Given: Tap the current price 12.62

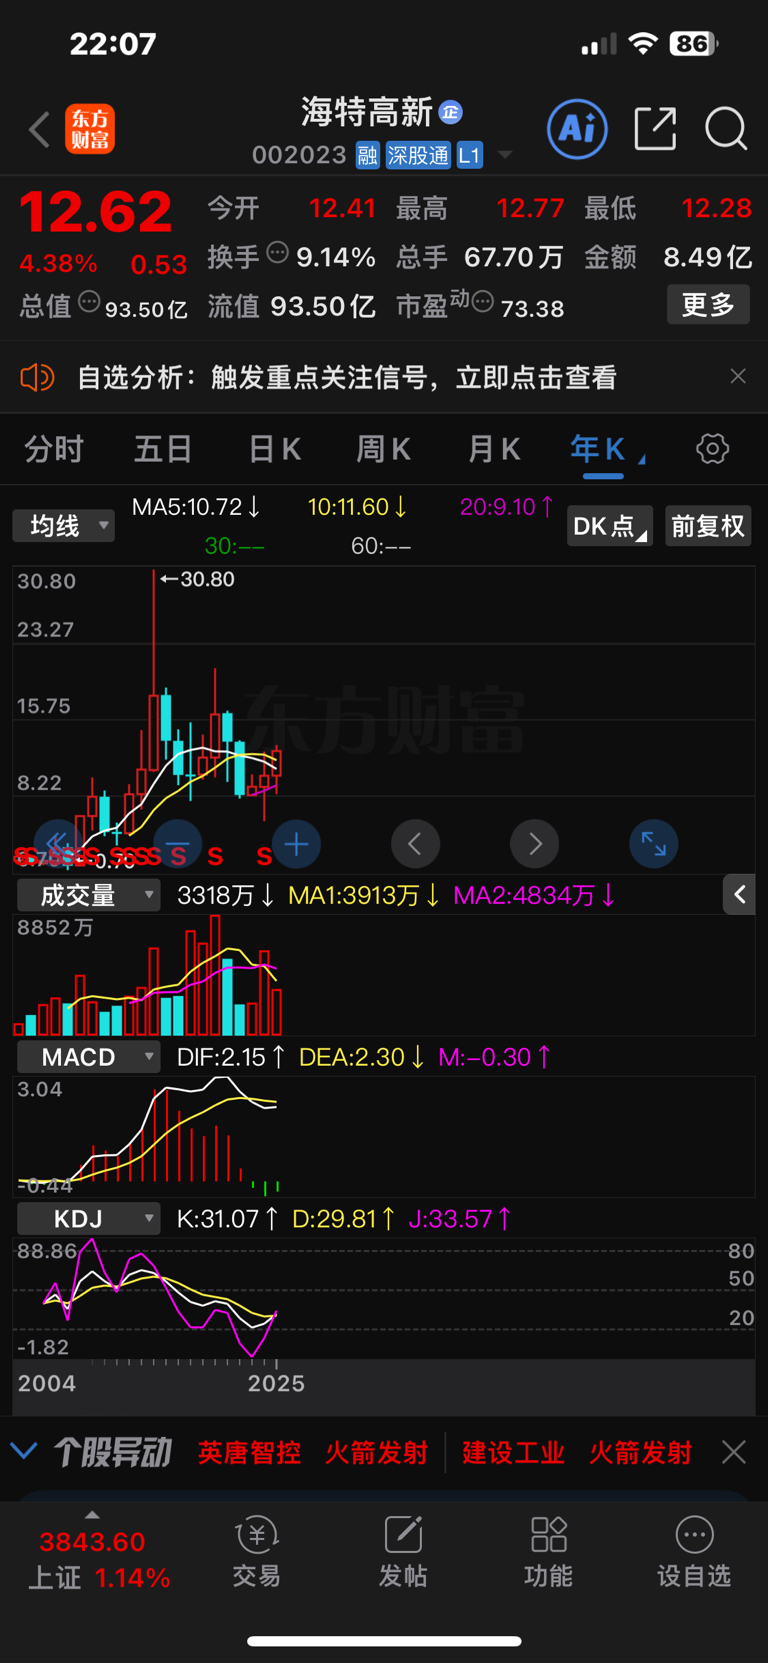Looking at the screenshot, I should pos(96,212).
